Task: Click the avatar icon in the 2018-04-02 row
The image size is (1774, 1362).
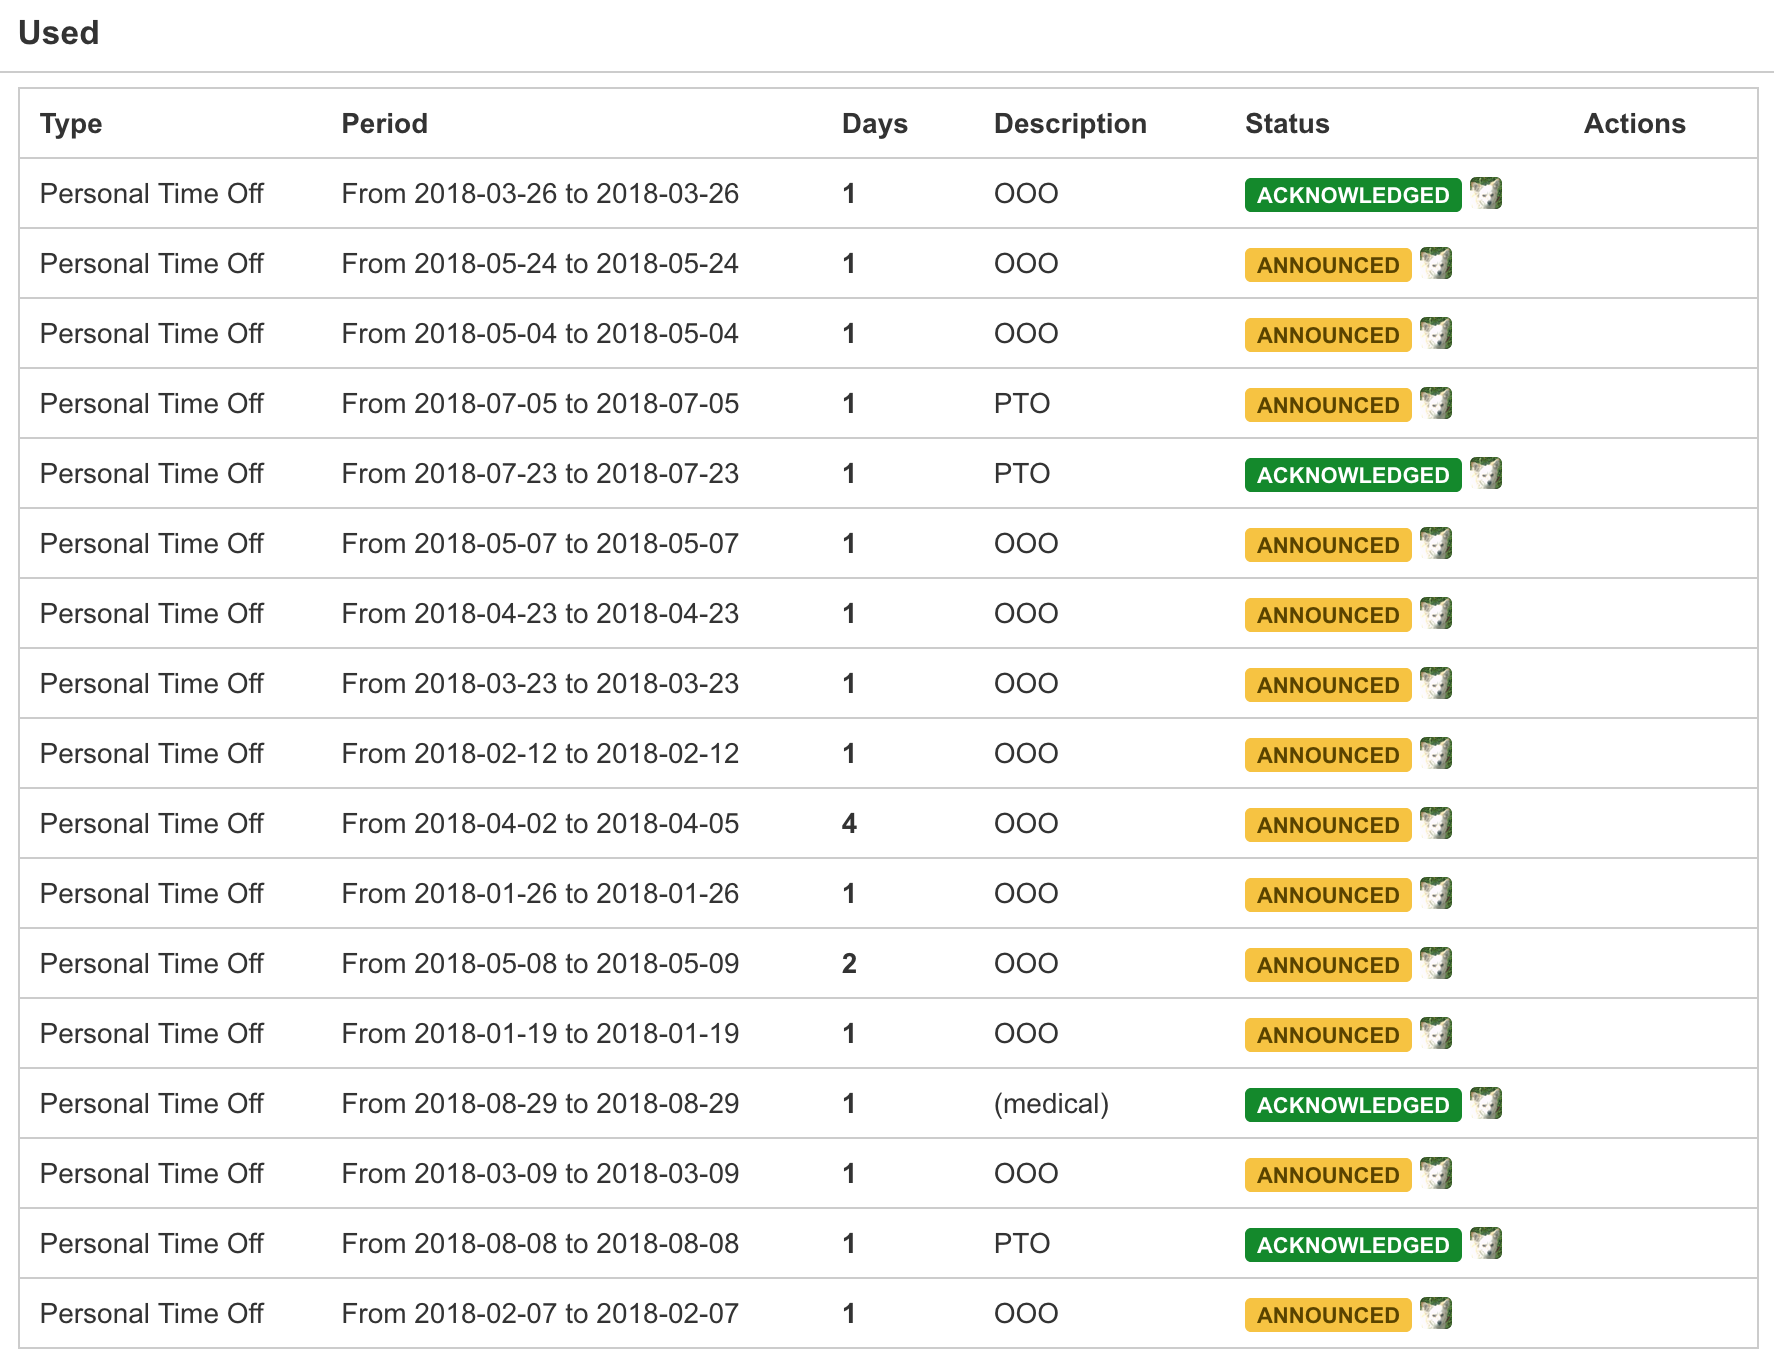Action: pyautogui.click(x=1436, y=823)
